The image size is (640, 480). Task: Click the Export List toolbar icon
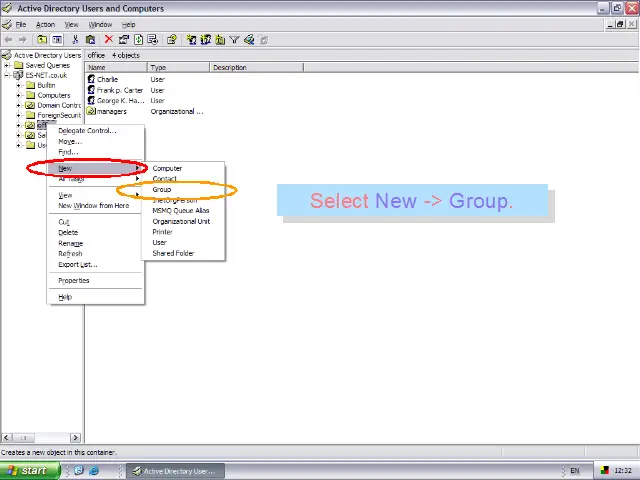[x=153, y=40]
